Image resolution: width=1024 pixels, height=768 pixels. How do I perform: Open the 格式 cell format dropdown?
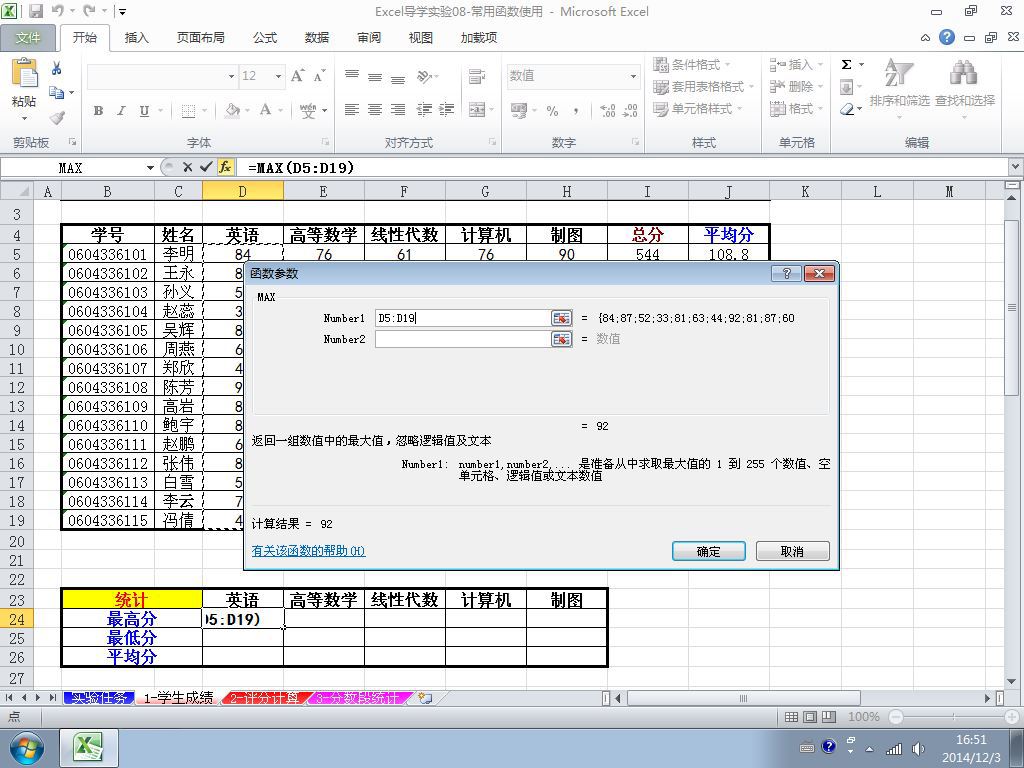[796, 108]
